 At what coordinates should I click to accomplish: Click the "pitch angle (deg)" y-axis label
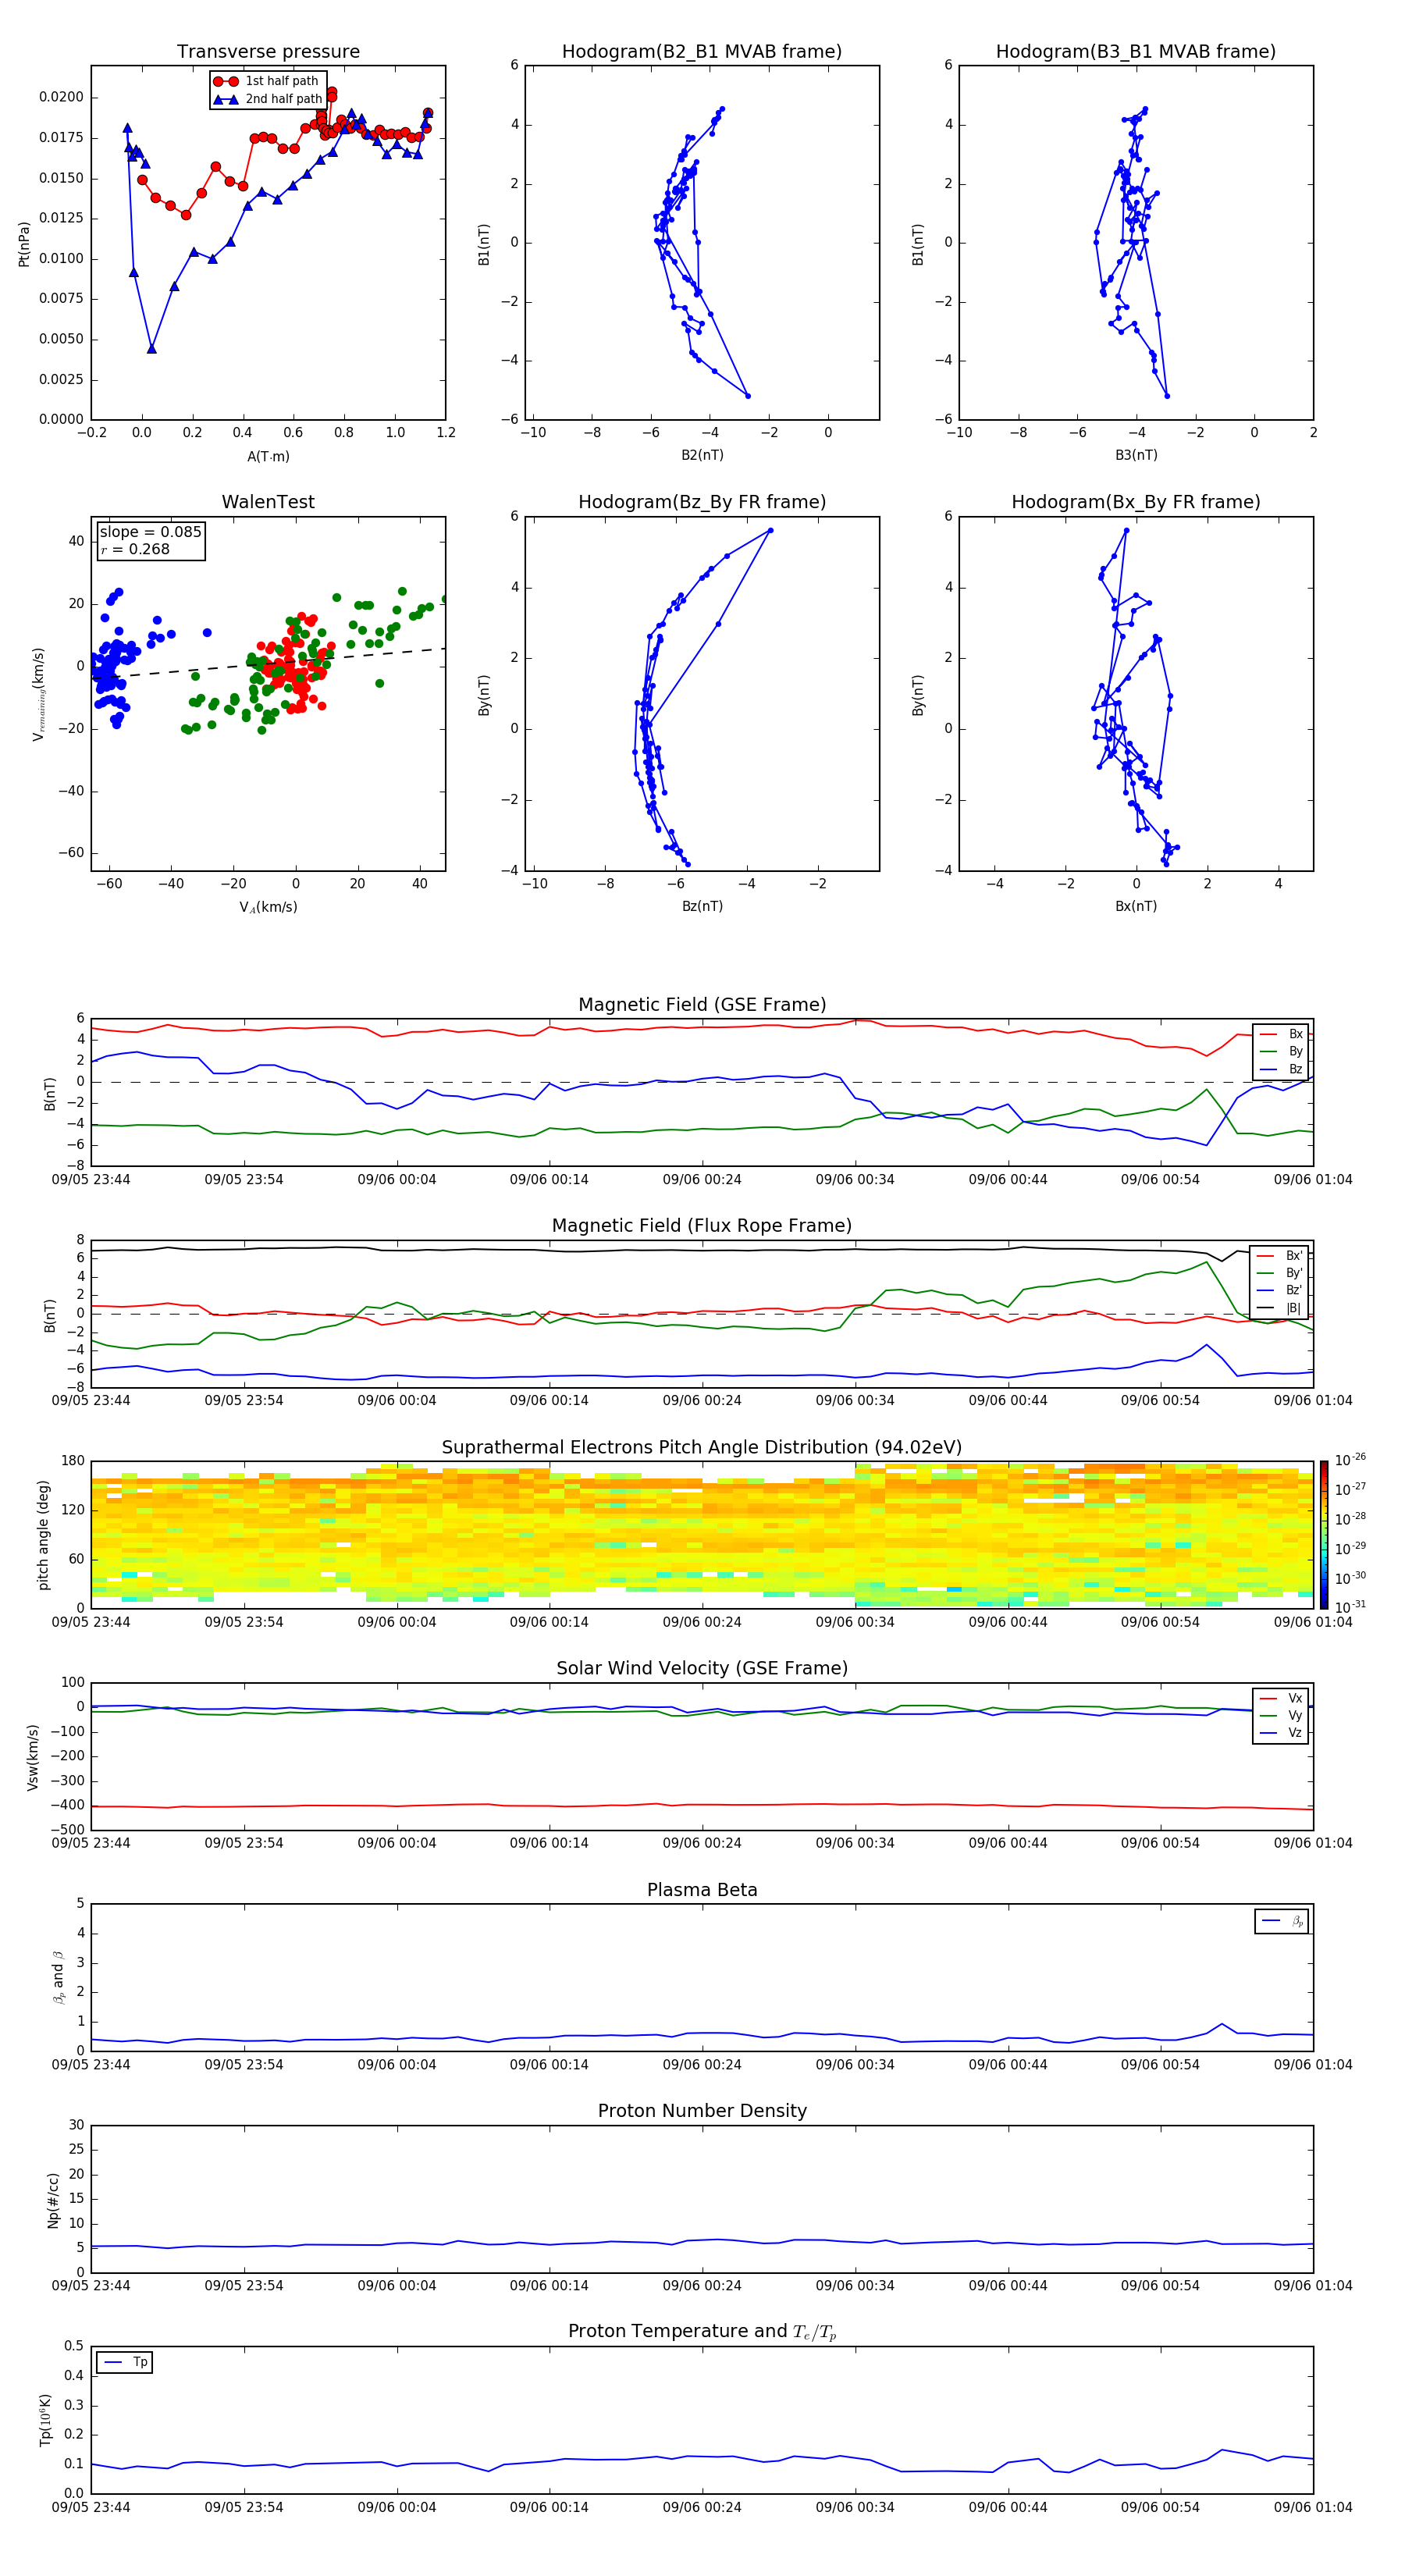(x=43, y=1535)
